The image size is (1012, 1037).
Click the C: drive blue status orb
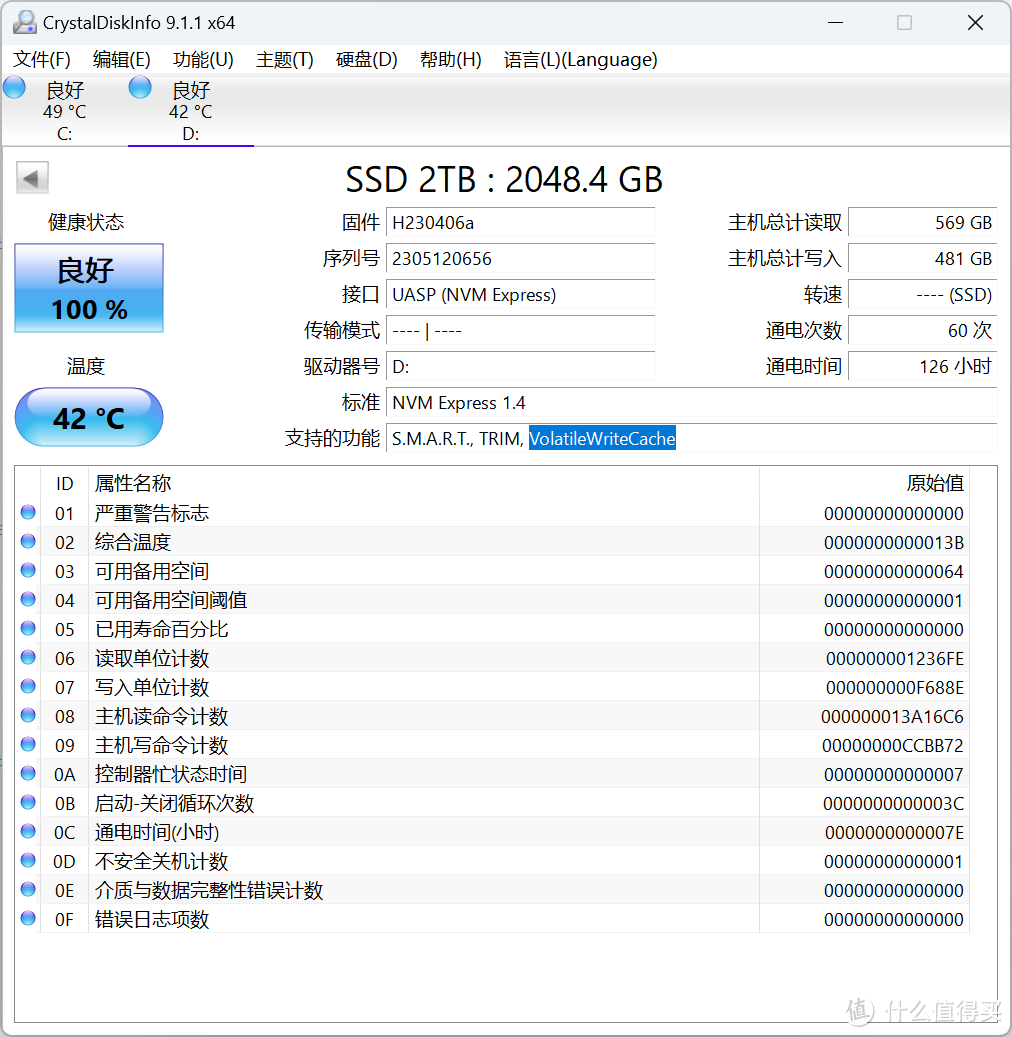click(x=14, y=88)
